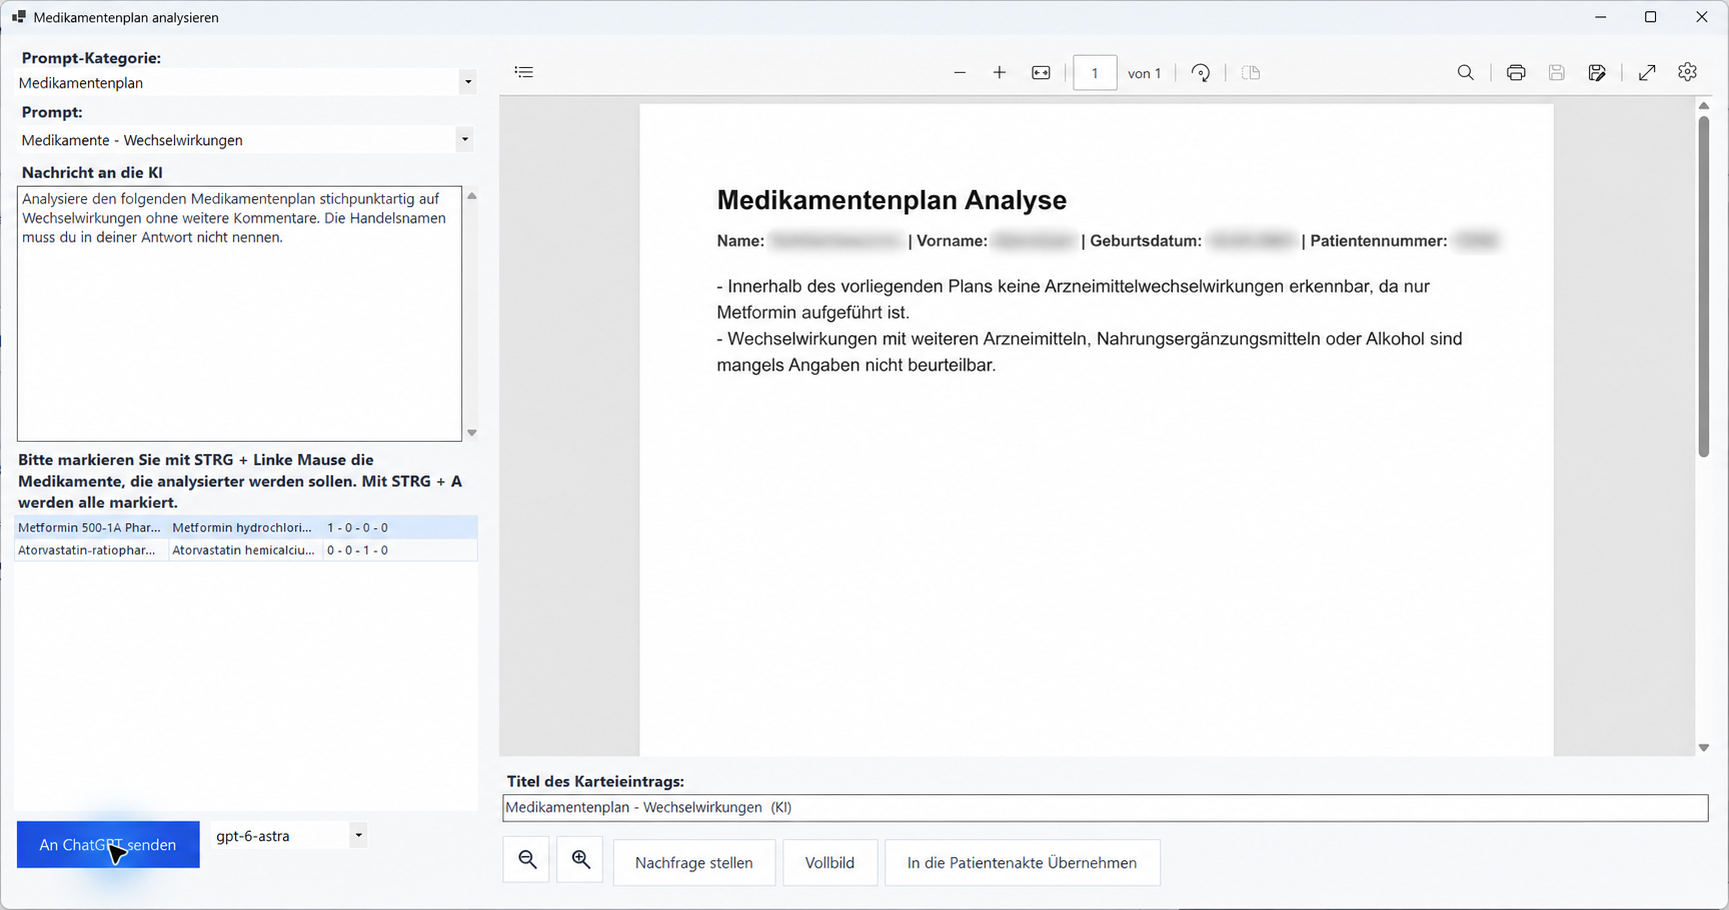Click scroll-down arrow of the PDF viewer

1704,748
